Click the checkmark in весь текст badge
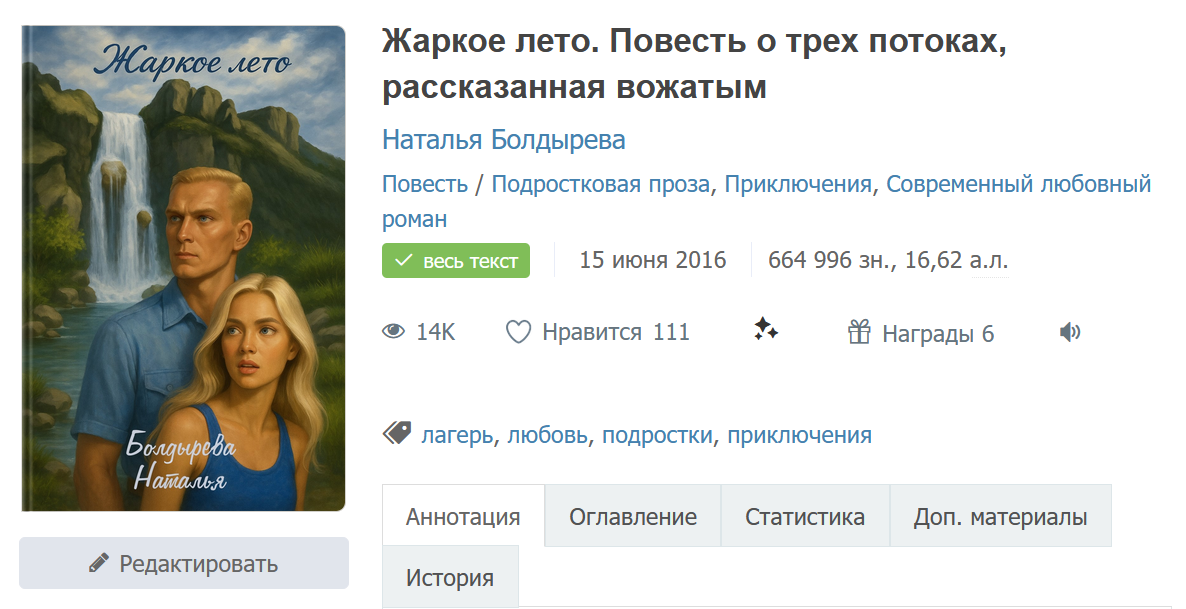The width and height of the screenshot is (1186, 609). click(x=404, y=261)
